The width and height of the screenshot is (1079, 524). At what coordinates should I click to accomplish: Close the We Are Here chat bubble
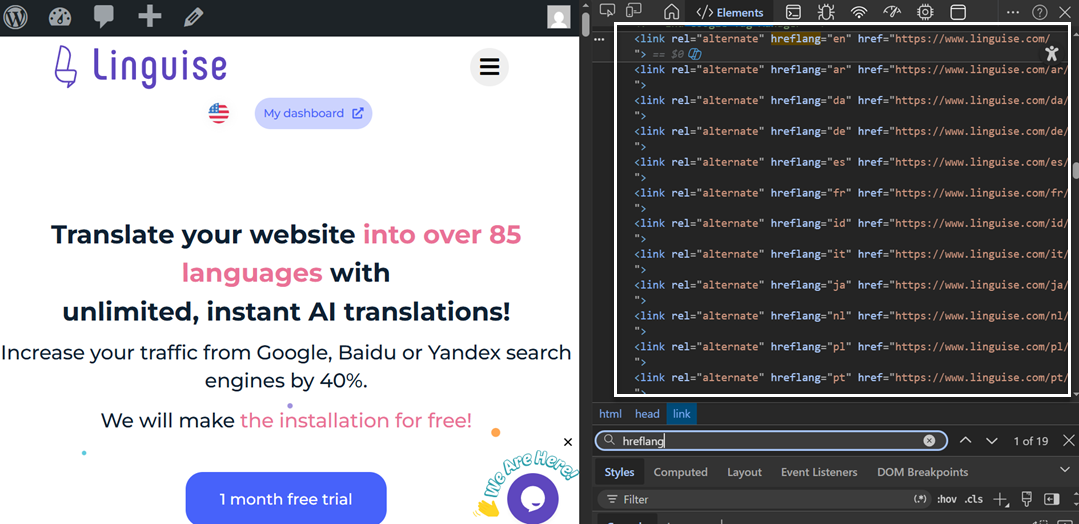coord(568,442)
